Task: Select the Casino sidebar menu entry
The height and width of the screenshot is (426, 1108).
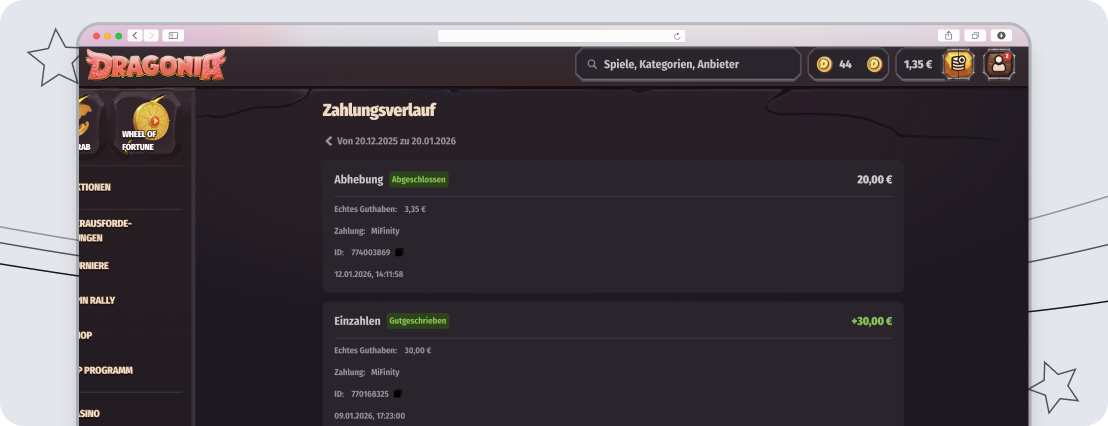Action: (90, 413)
